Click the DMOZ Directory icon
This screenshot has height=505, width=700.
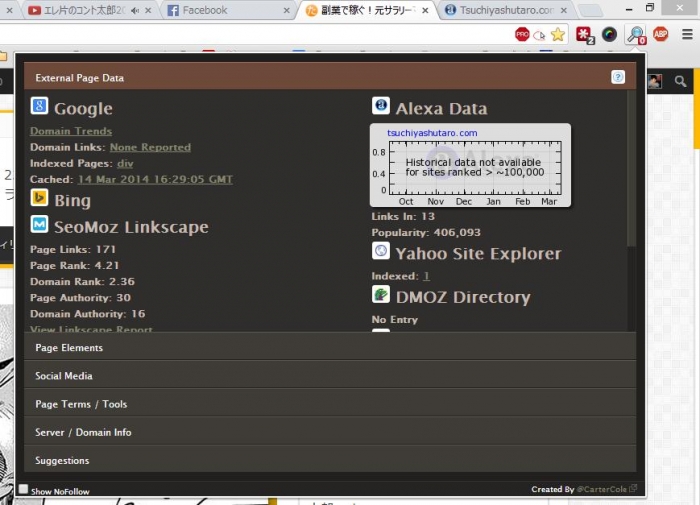click(x=381, y=294)
